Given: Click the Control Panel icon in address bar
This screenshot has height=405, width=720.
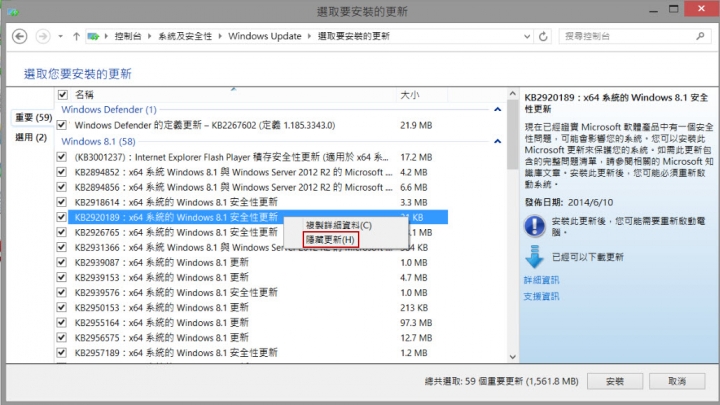Looking at the screenshot, I should coord(93,36).
